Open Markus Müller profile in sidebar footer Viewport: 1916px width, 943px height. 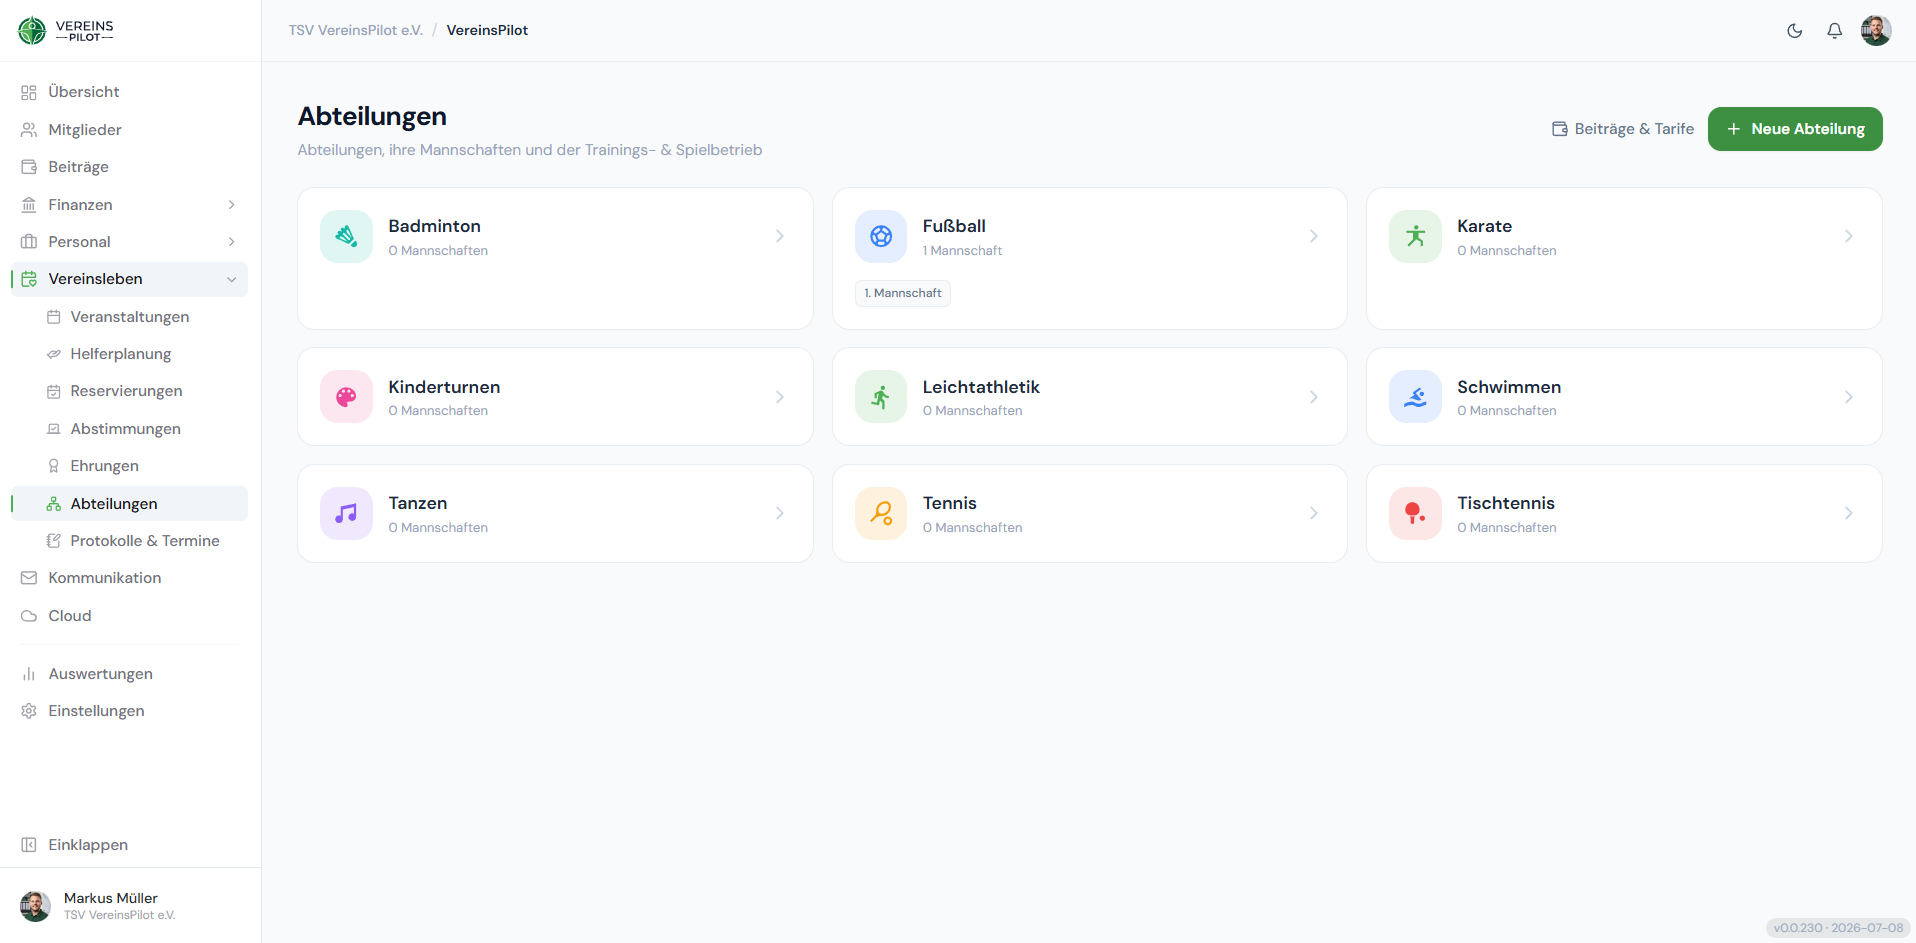click(x=130, y=906)
